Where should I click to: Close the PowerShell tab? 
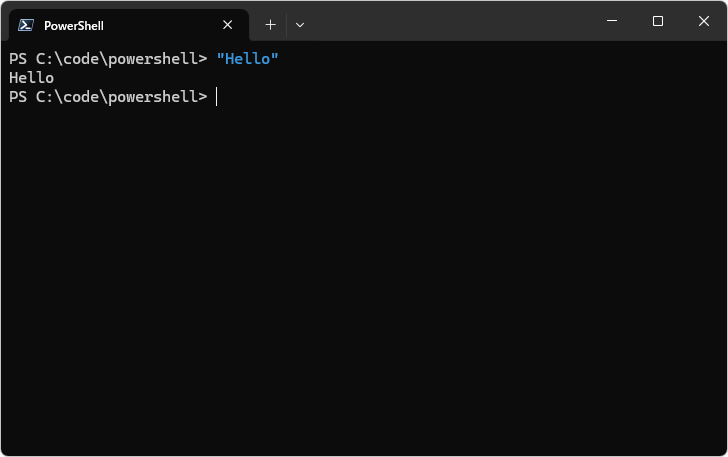coord(228,25)
